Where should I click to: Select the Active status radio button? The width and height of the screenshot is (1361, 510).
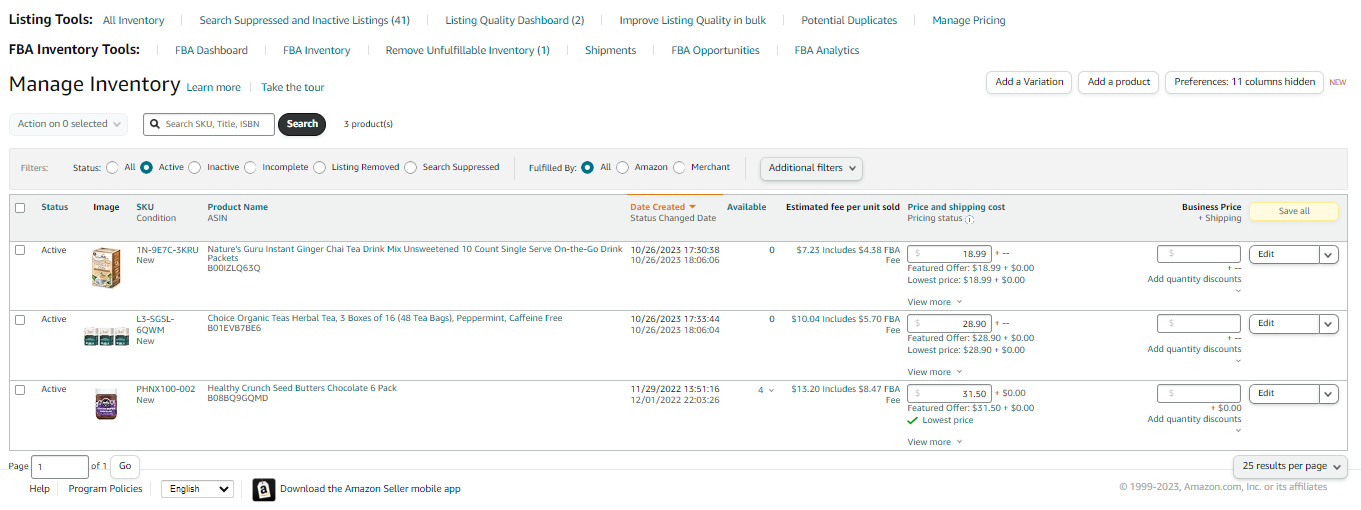(x=146, y=168)
